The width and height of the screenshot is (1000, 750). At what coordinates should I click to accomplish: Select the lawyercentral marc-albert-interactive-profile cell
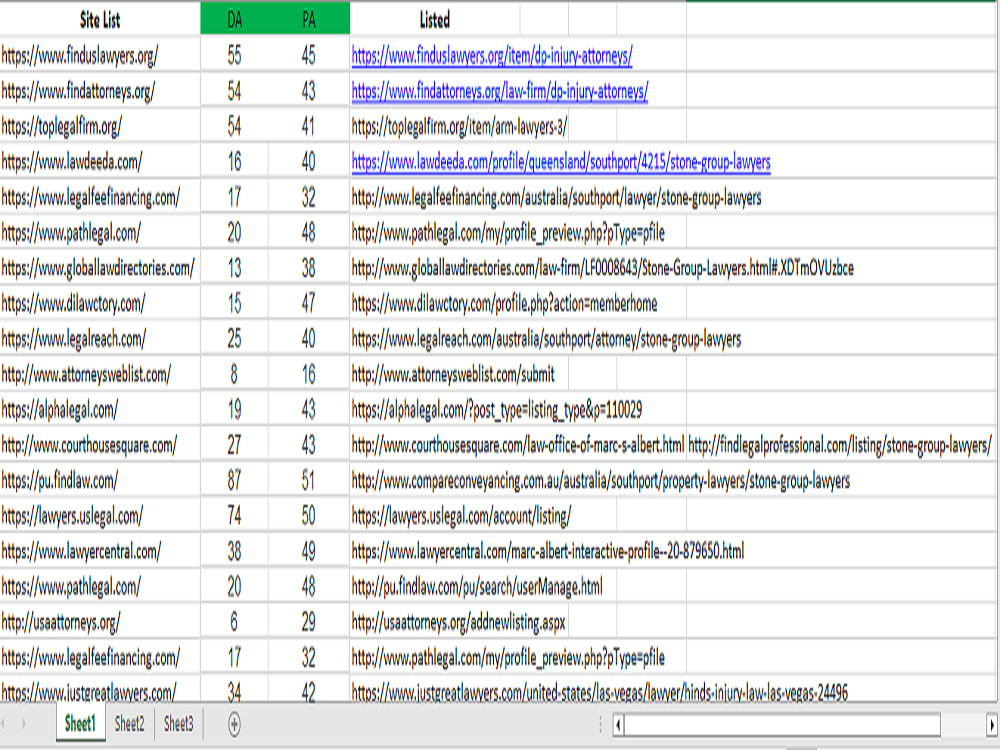[548, 551]
